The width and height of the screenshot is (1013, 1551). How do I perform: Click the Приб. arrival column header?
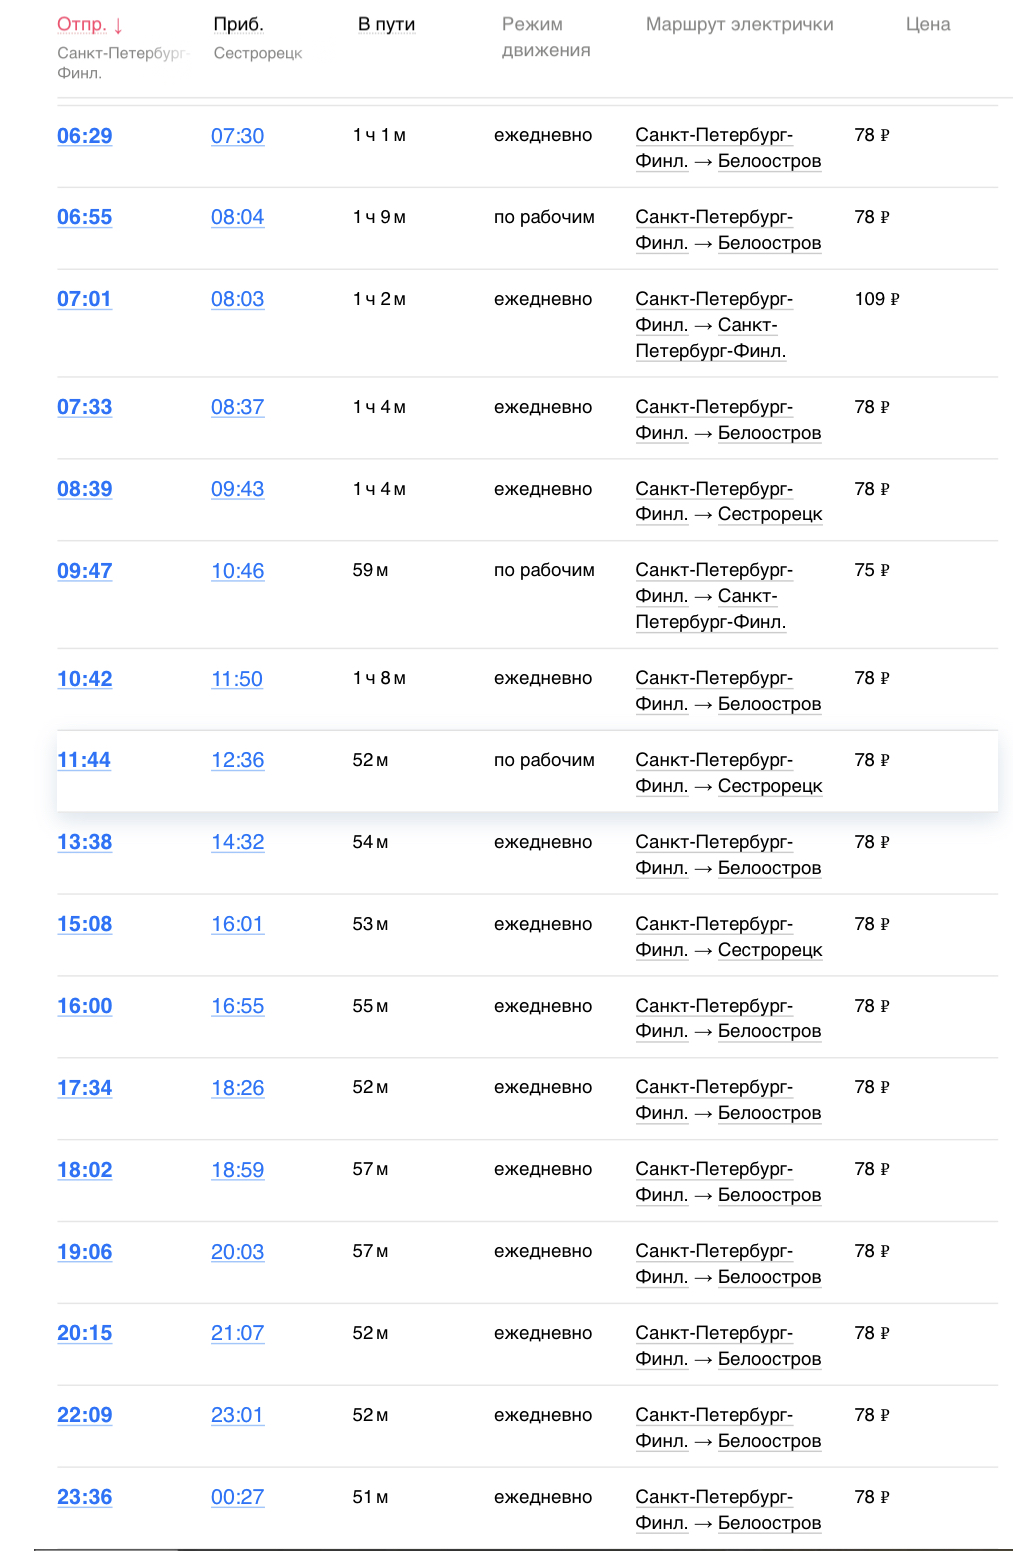238,25
